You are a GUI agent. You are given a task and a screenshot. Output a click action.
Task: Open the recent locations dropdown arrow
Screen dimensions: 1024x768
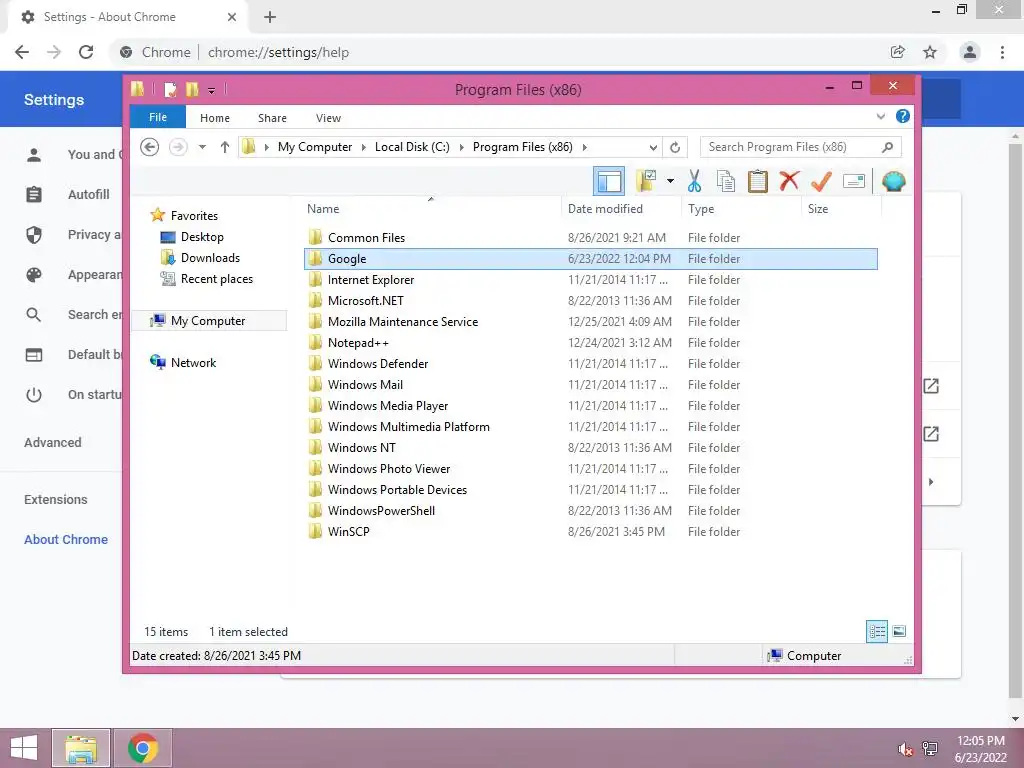point(202,147)
